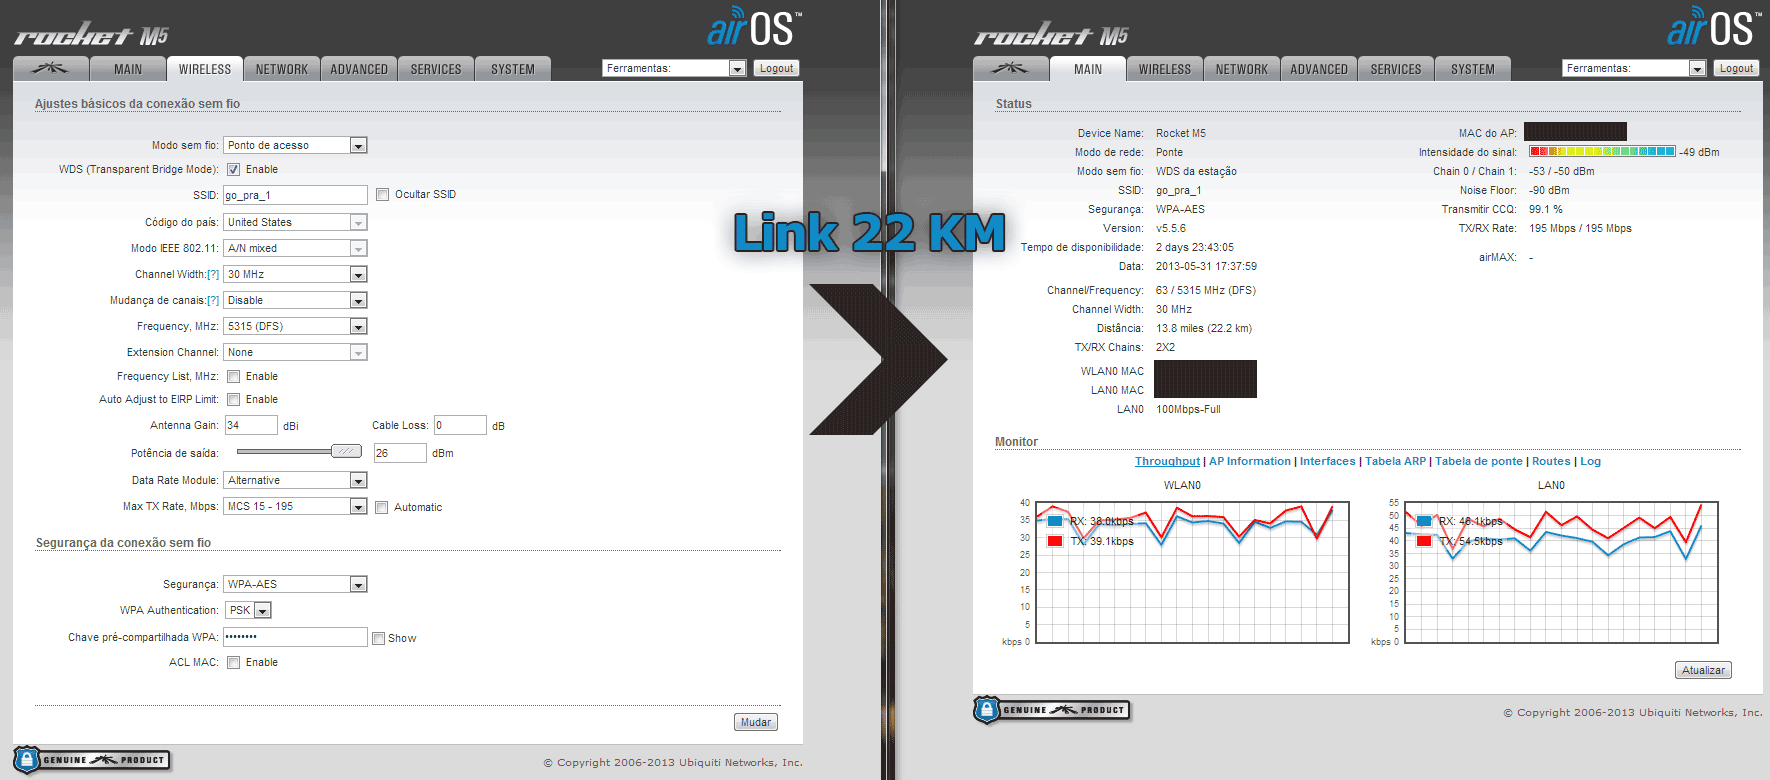Click Logout button in right panel
Image resolution: width=1770 pixels, height=780 pixels.
click(x=1737, y=68)
